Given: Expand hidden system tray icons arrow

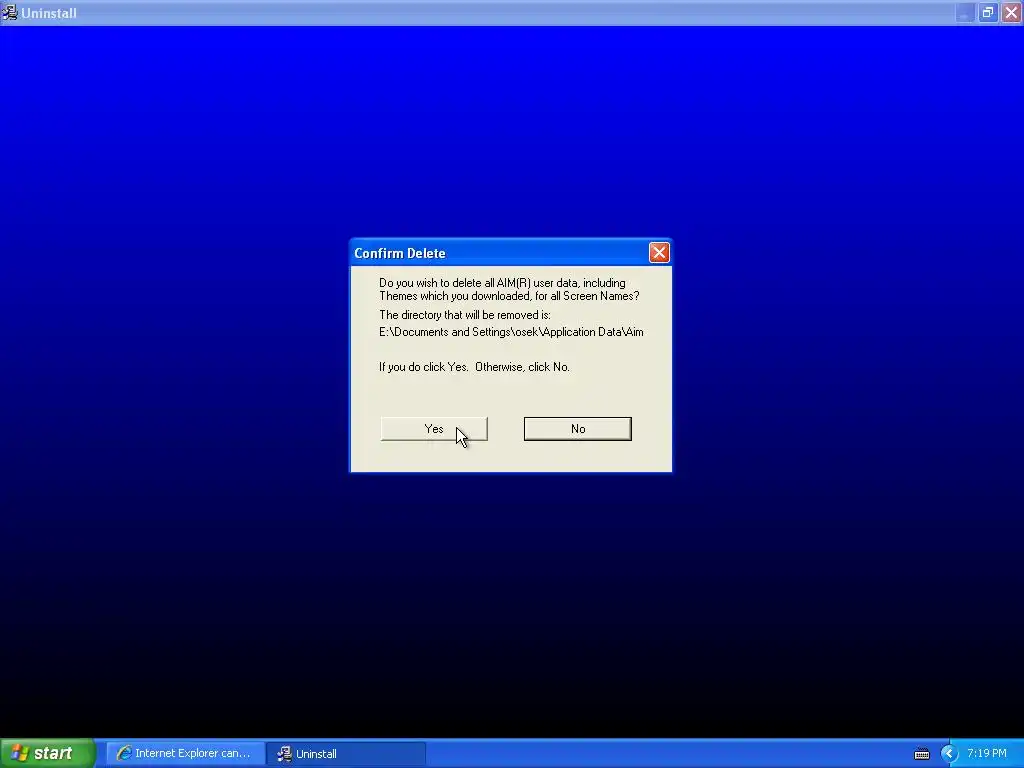Looking at the screenshot, I should tap(949, 753).
